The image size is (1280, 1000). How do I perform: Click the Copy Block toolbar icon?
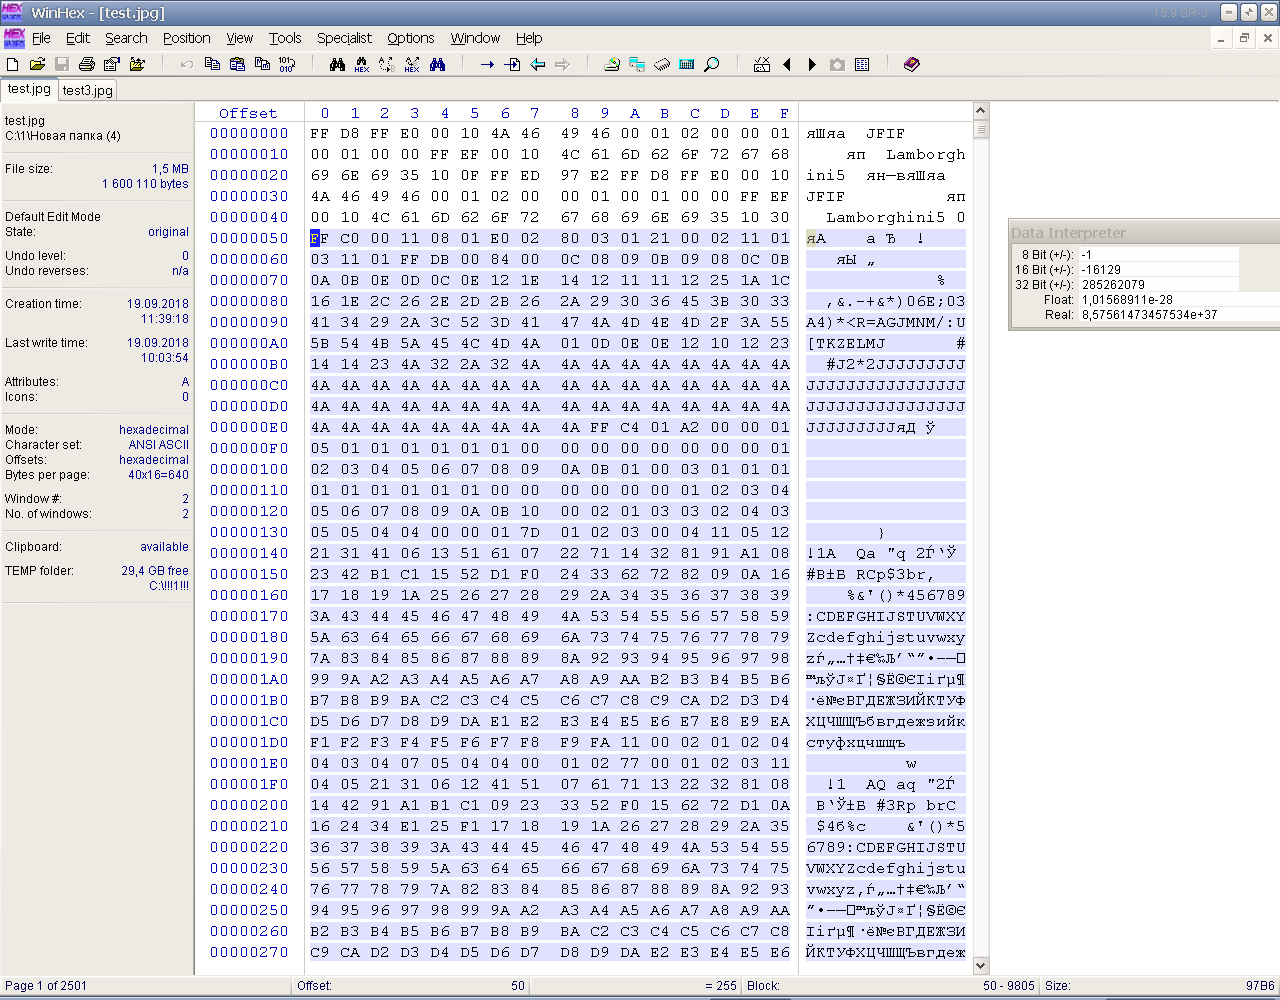pos(212,64)
